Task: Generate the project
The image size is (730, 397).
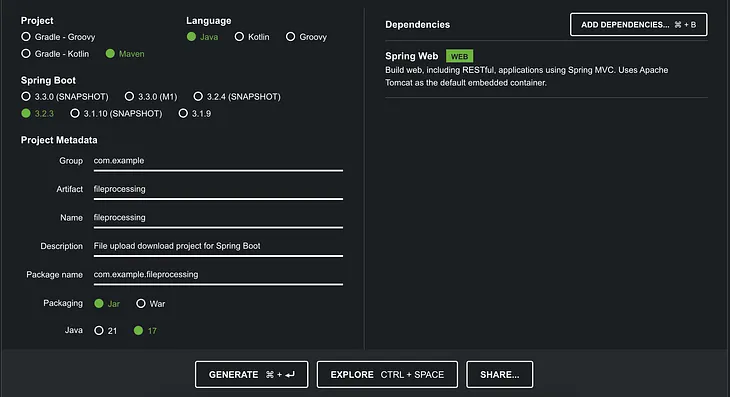Action: (x=251, y=374)
